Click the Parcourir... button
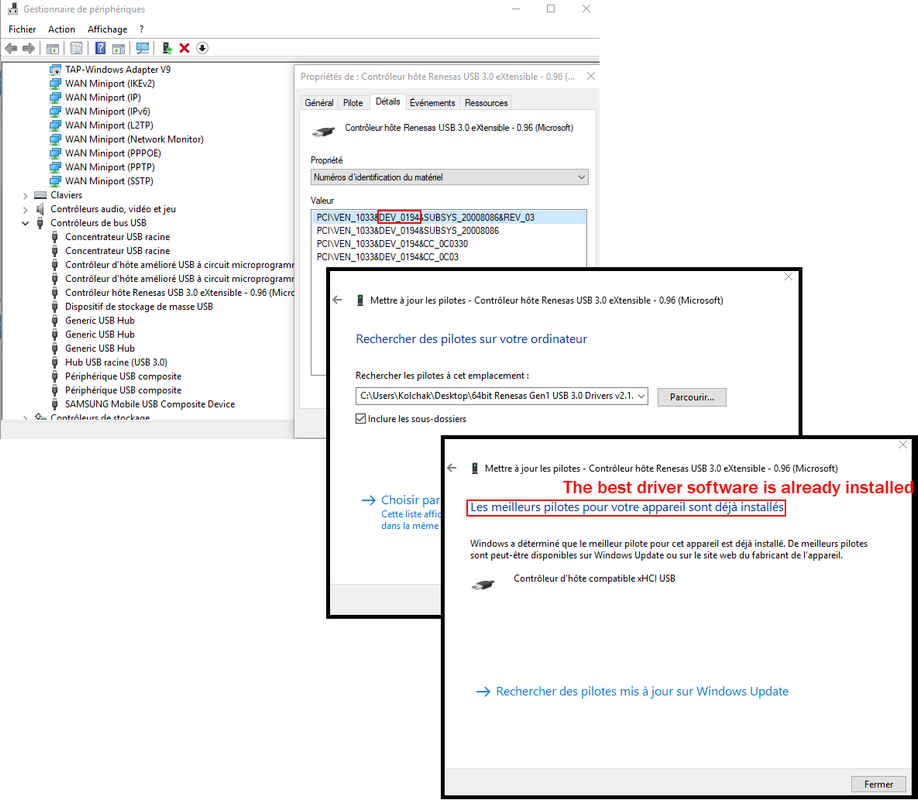The height and width of the screenshot is (800, 918). pyautogui.click(x=691, y=397)
